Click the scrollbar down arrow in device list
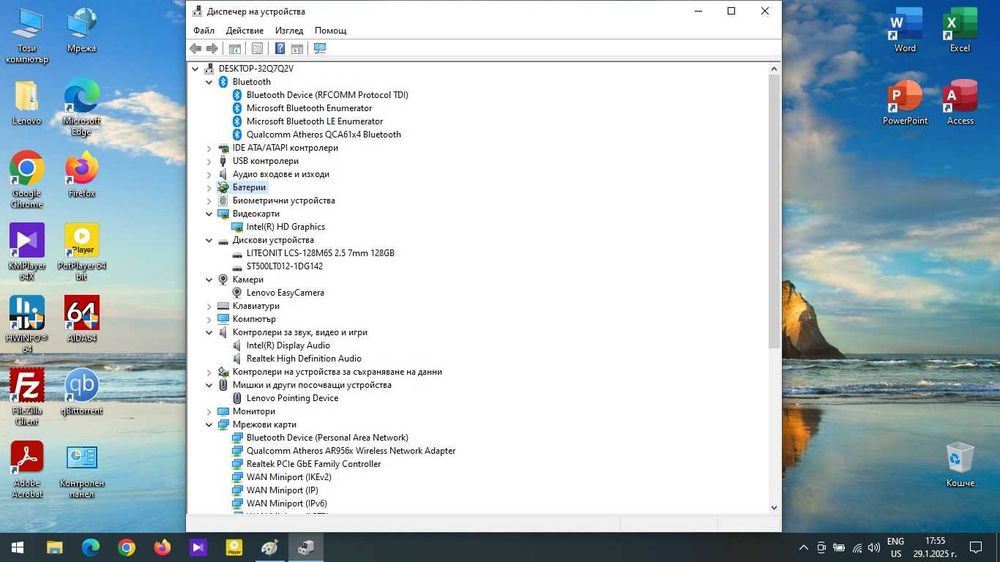Viewport: 1000px width, 562px height. click(x=774, y=508)
